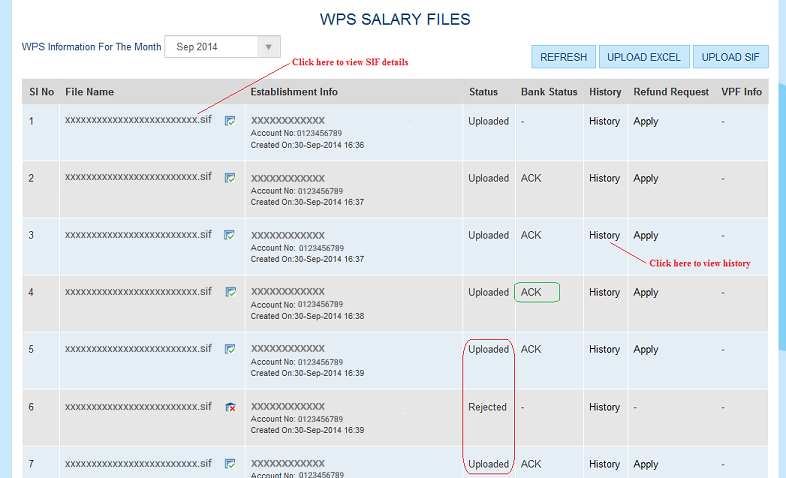Open the SIF icon in row 5
This screenshot has width=786, height=478.
tap(230, 350)
